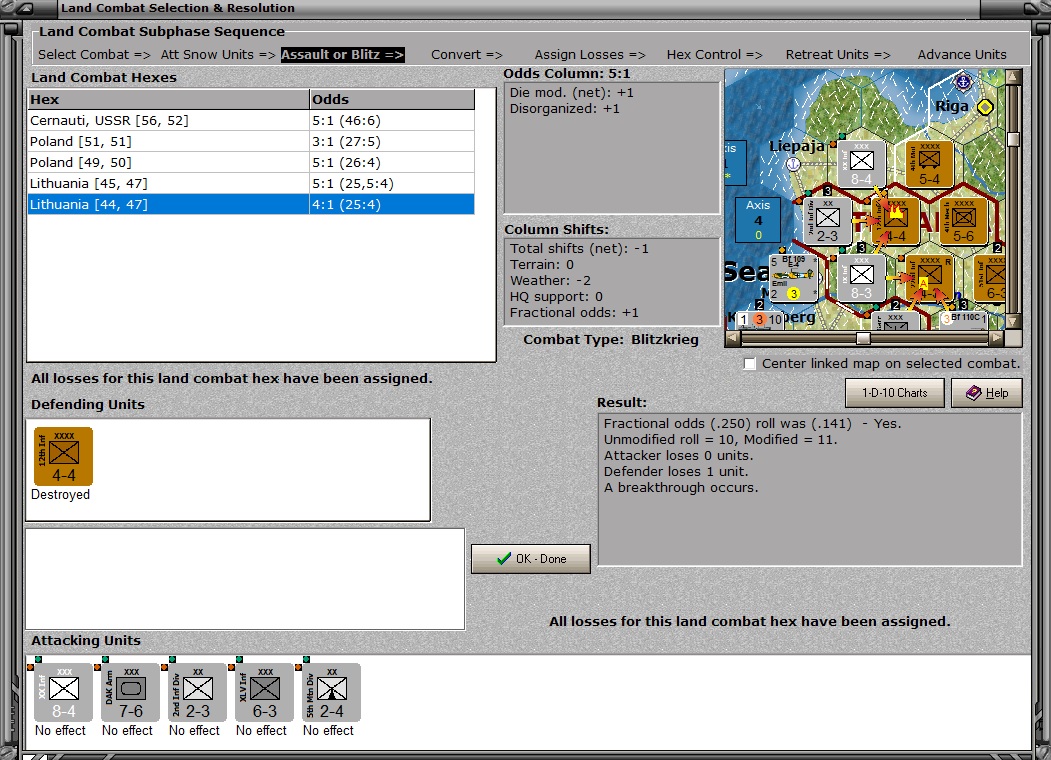Click the Result text box
This screenshot has width=1051, height=760.
pyautogui.click(x=810, y=489)
